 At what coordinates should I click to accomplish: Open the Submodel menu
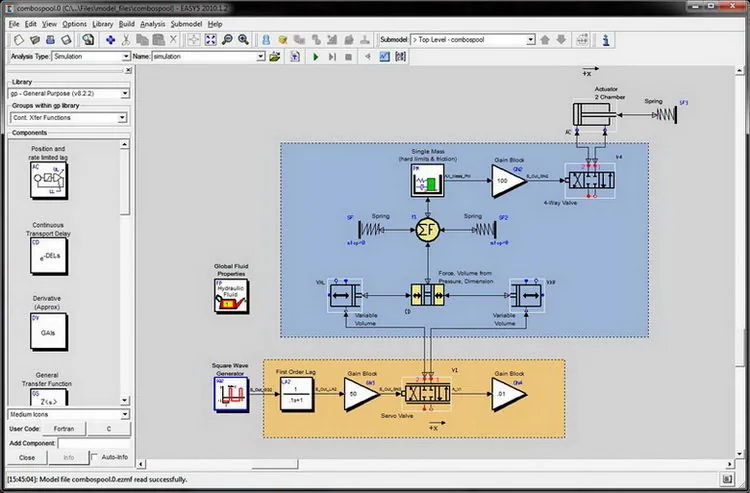186,24
